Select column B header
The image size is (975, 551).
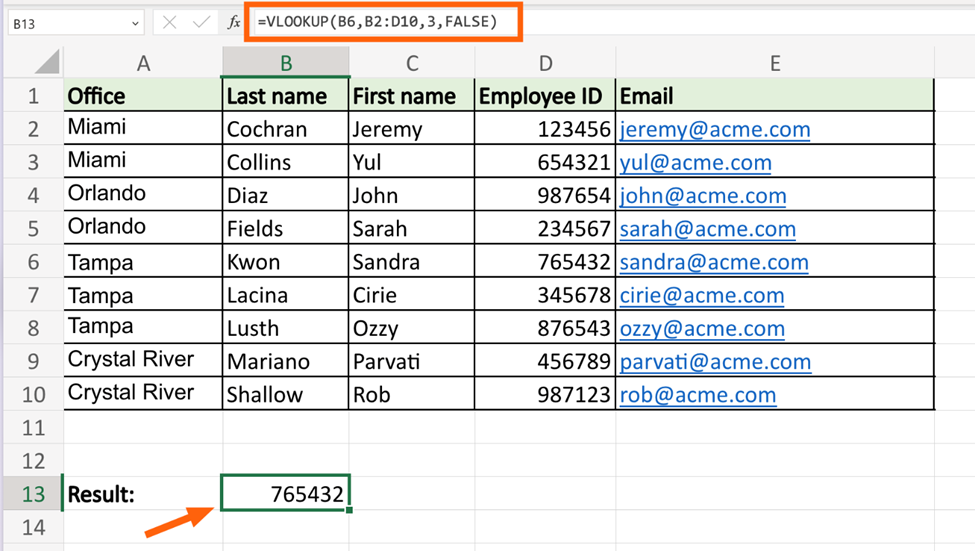coord(286,63)
